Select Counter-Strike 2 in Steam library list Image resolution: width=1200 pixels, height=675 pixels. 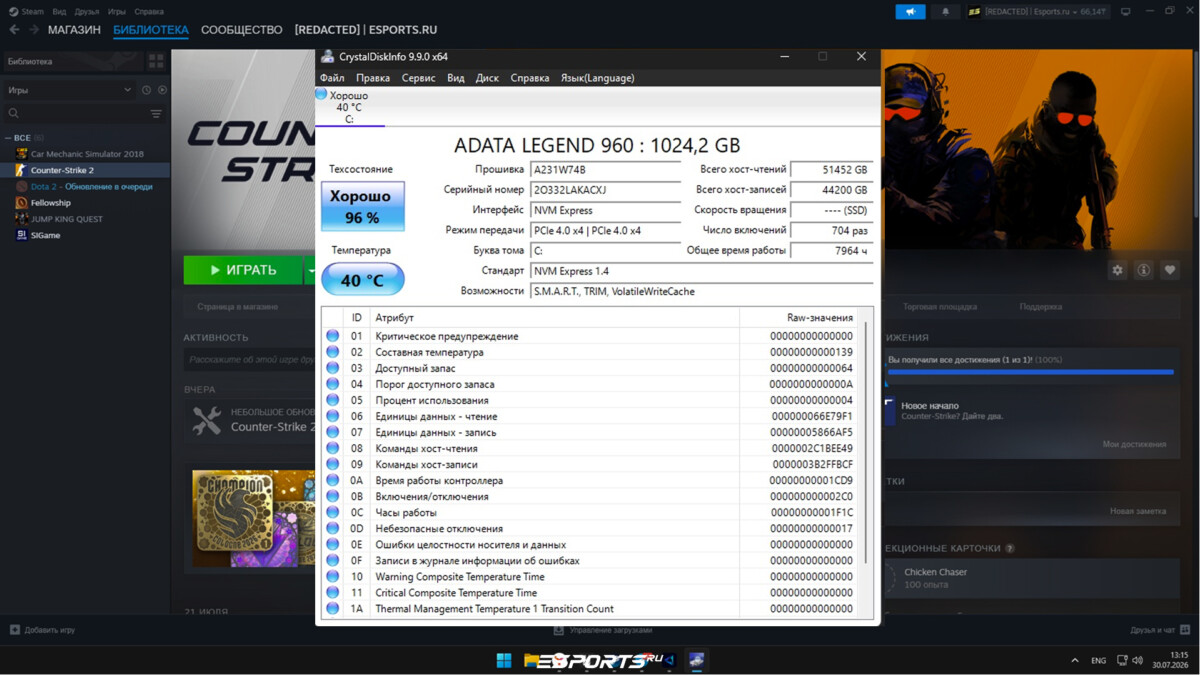click(x=85, y=170)
